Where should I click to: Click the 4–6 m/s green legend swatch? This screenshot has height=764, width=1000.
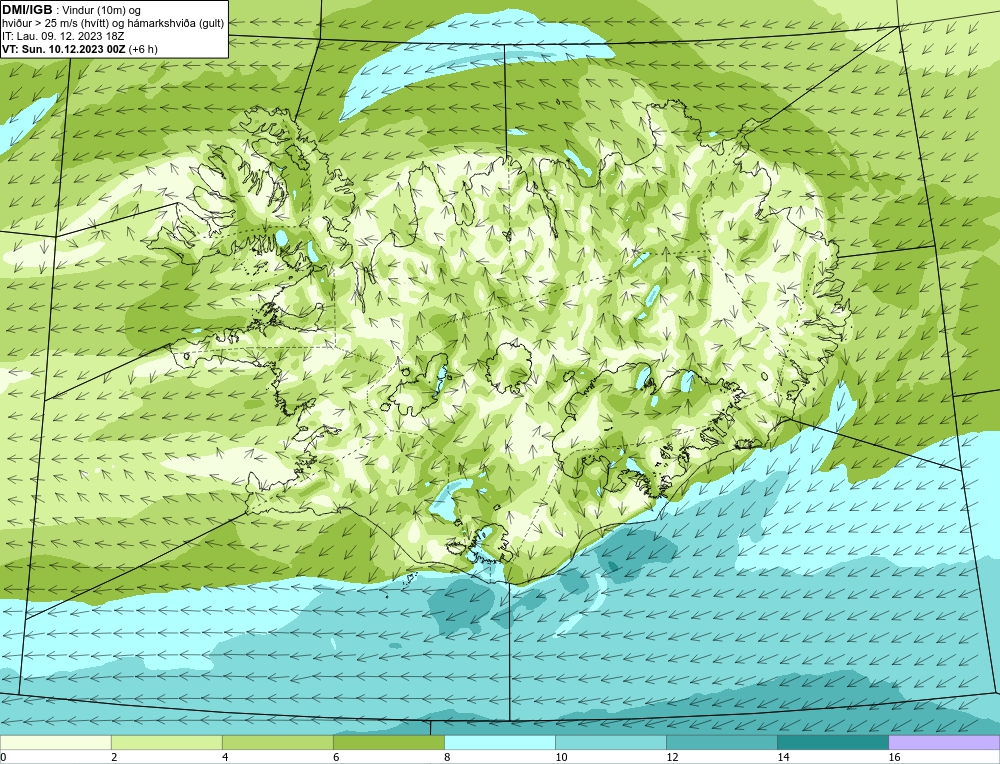[x=277, y=743]
